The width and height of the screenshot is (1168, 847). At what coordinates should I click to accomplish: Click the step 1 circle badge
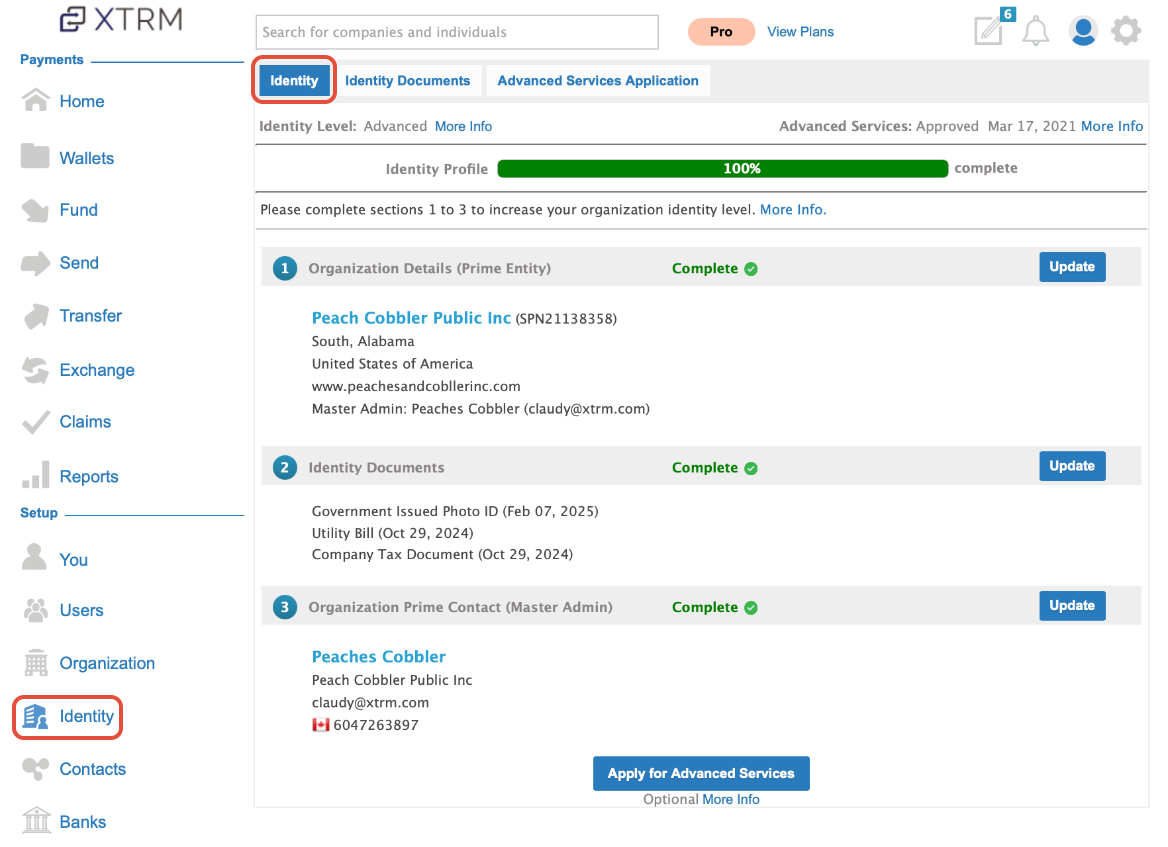pyautogui.click(x=285, y=268)
